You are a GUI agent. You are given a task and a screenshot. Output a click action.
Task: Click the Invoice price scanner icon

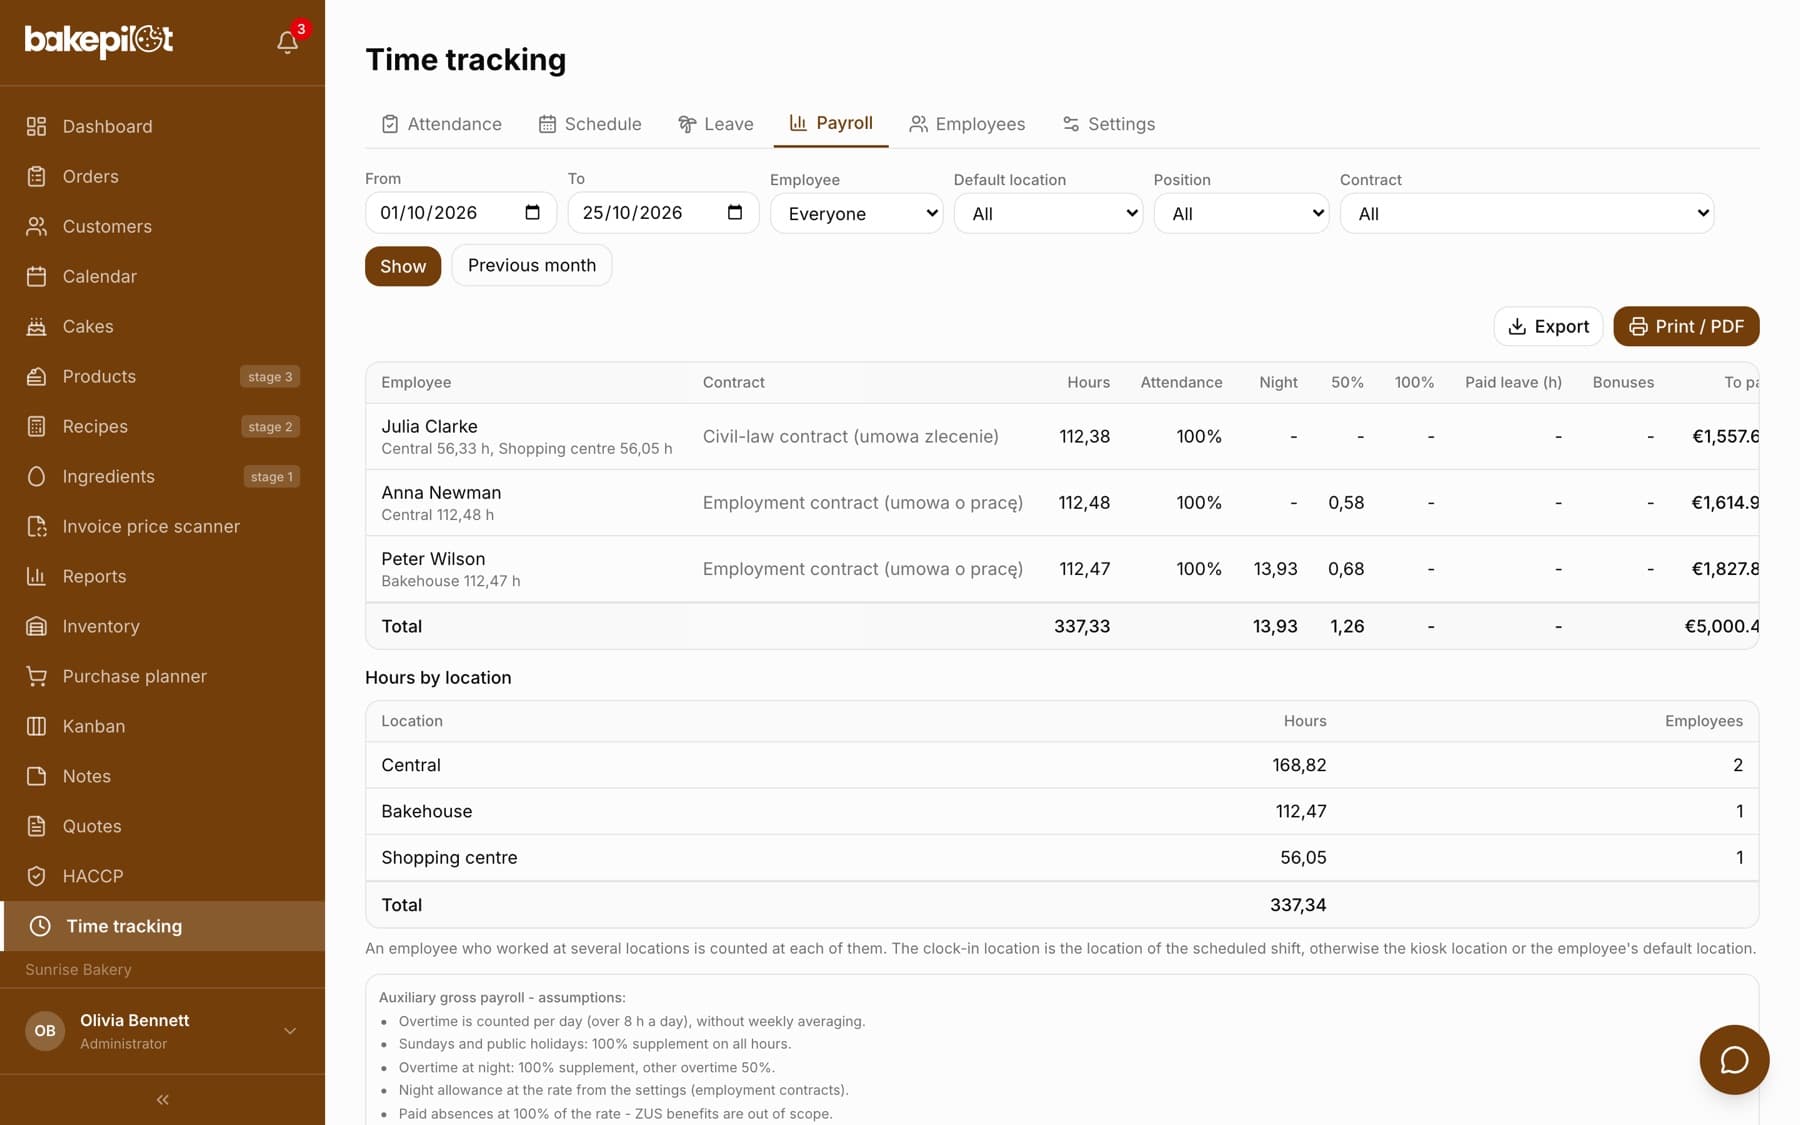[36, 526]
